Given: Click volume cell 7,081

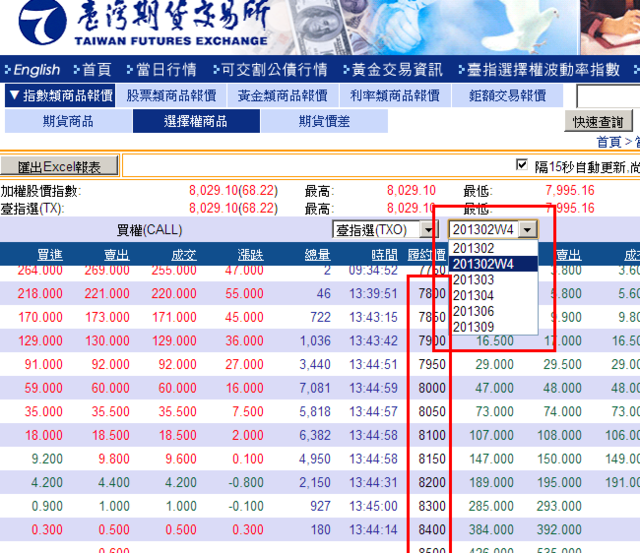Looking at the screenshot, I should click(315, 388).
